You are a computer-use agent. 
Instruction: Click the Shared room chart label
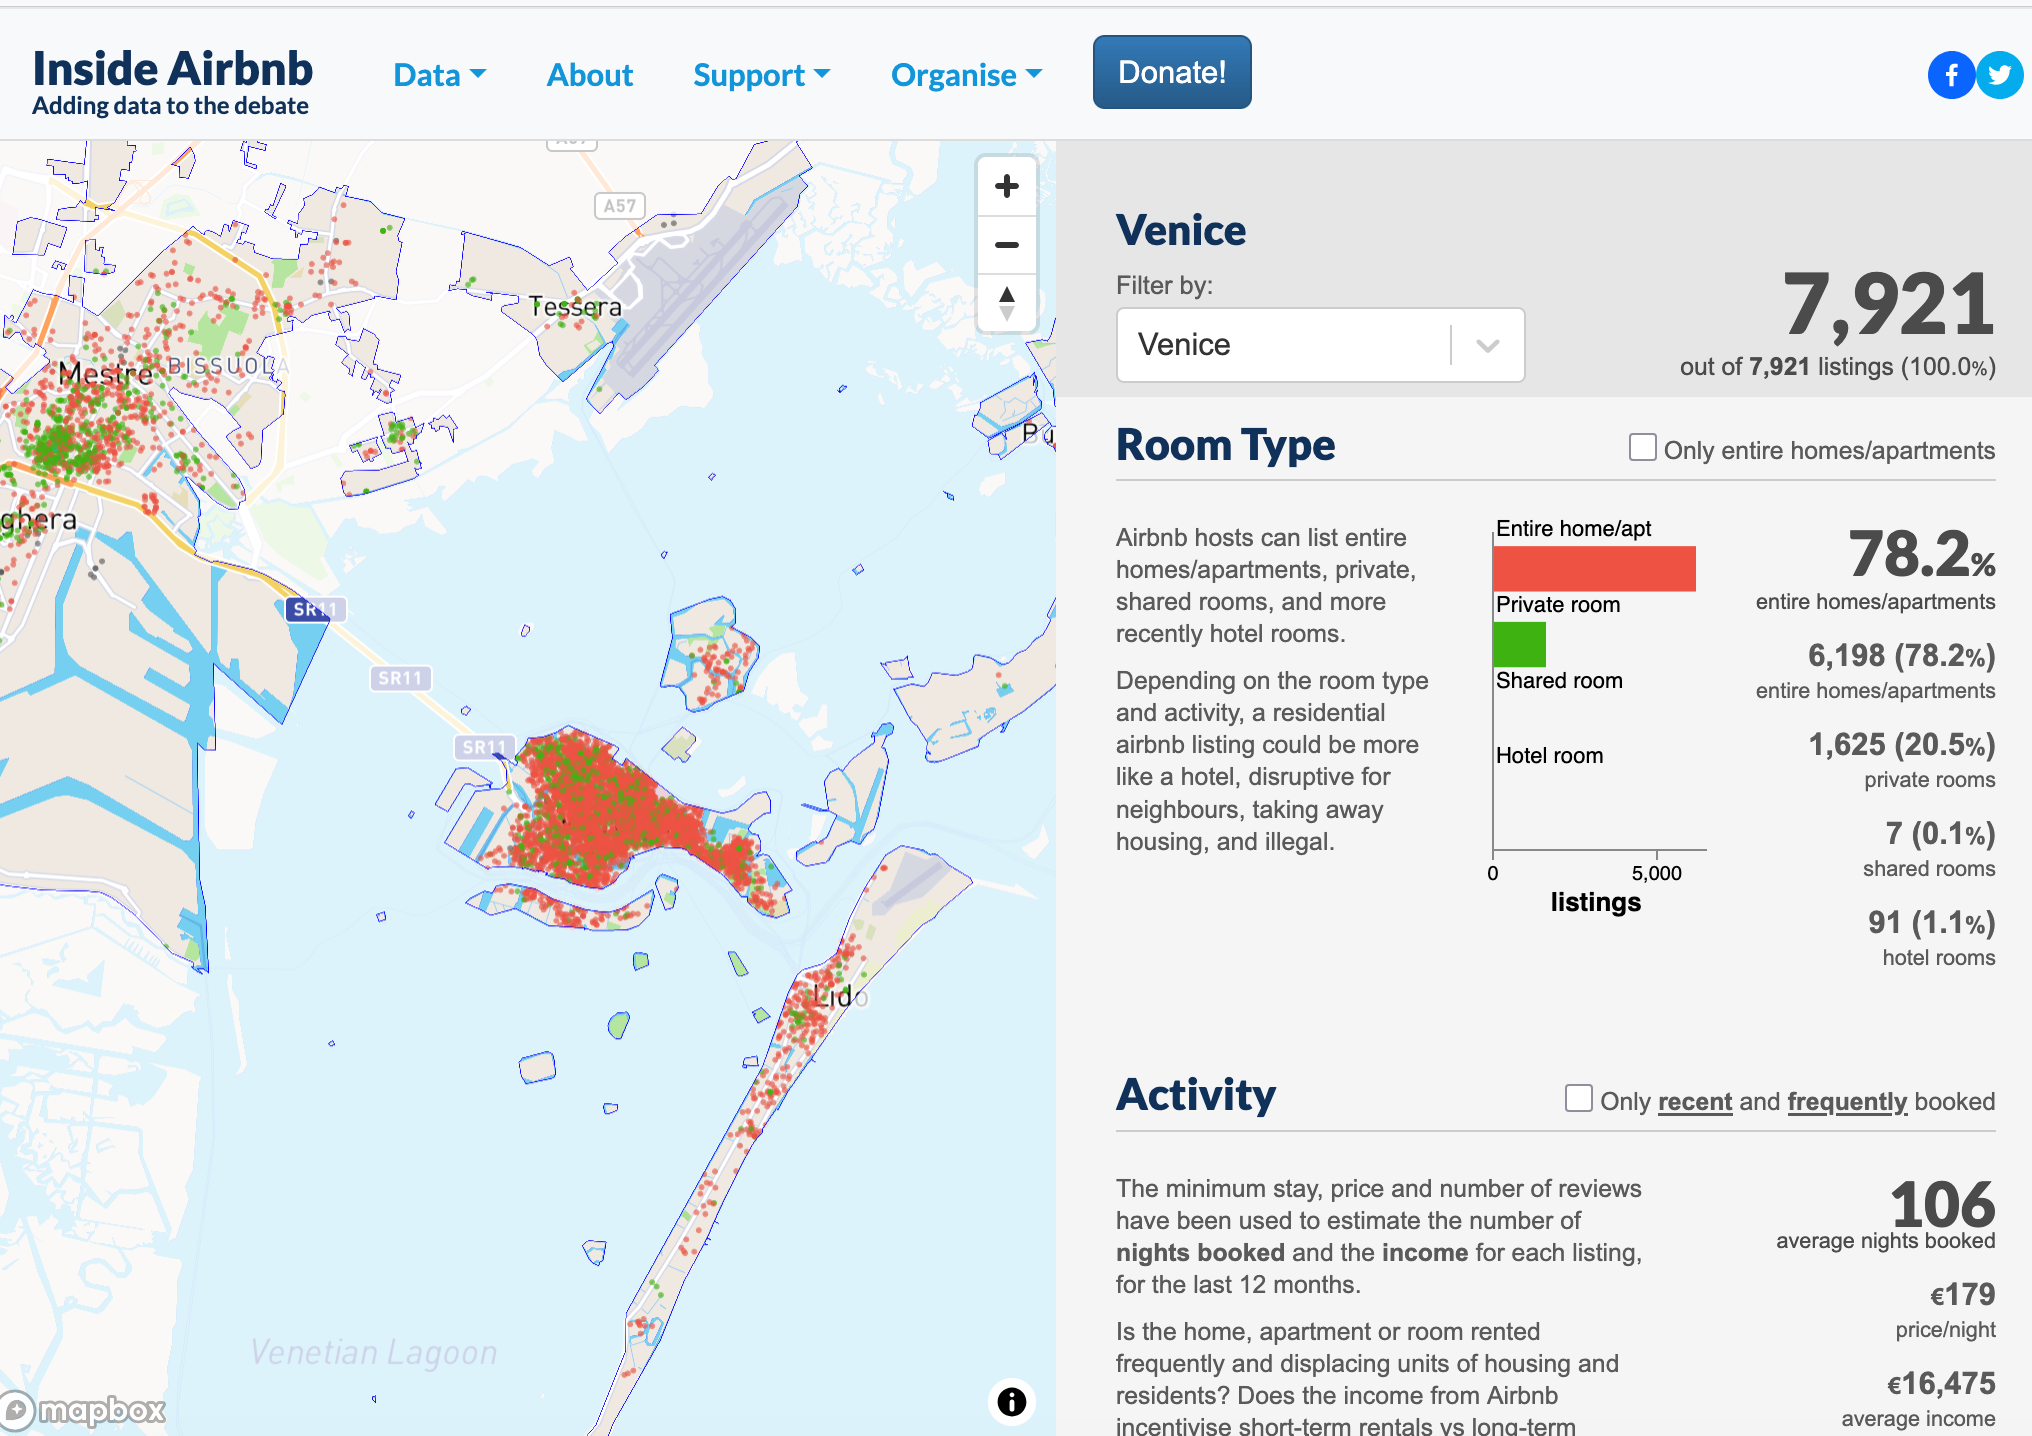pyautogui.click(x=1559, y=681)
